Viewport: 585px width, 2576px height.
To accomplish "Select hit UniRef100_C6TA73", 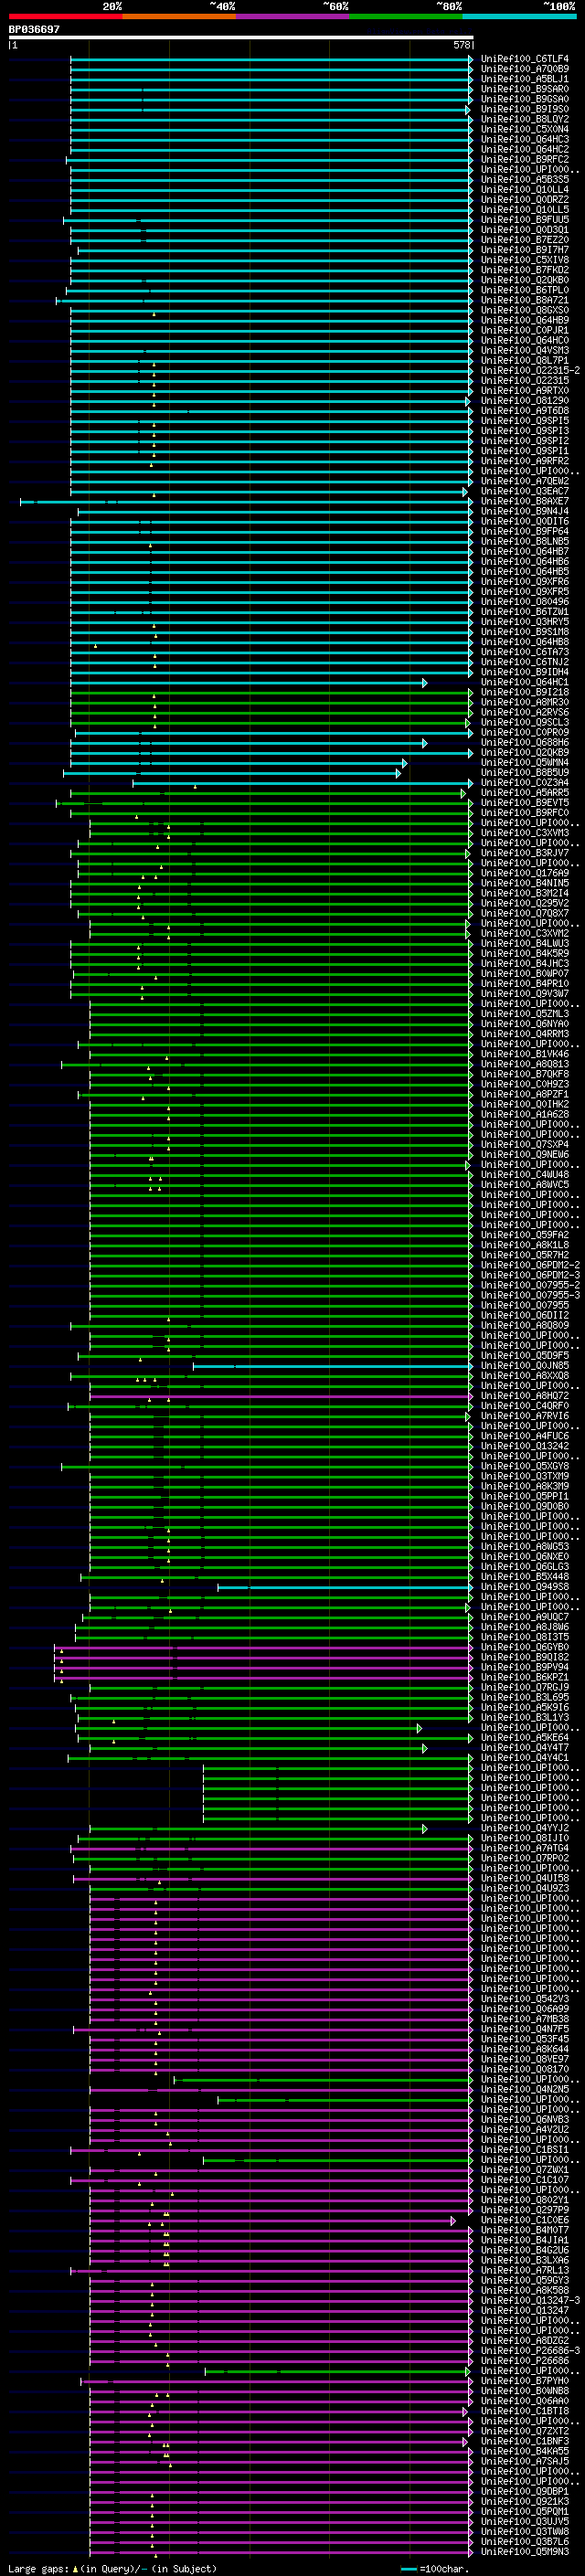I will [x=525, y=653].
